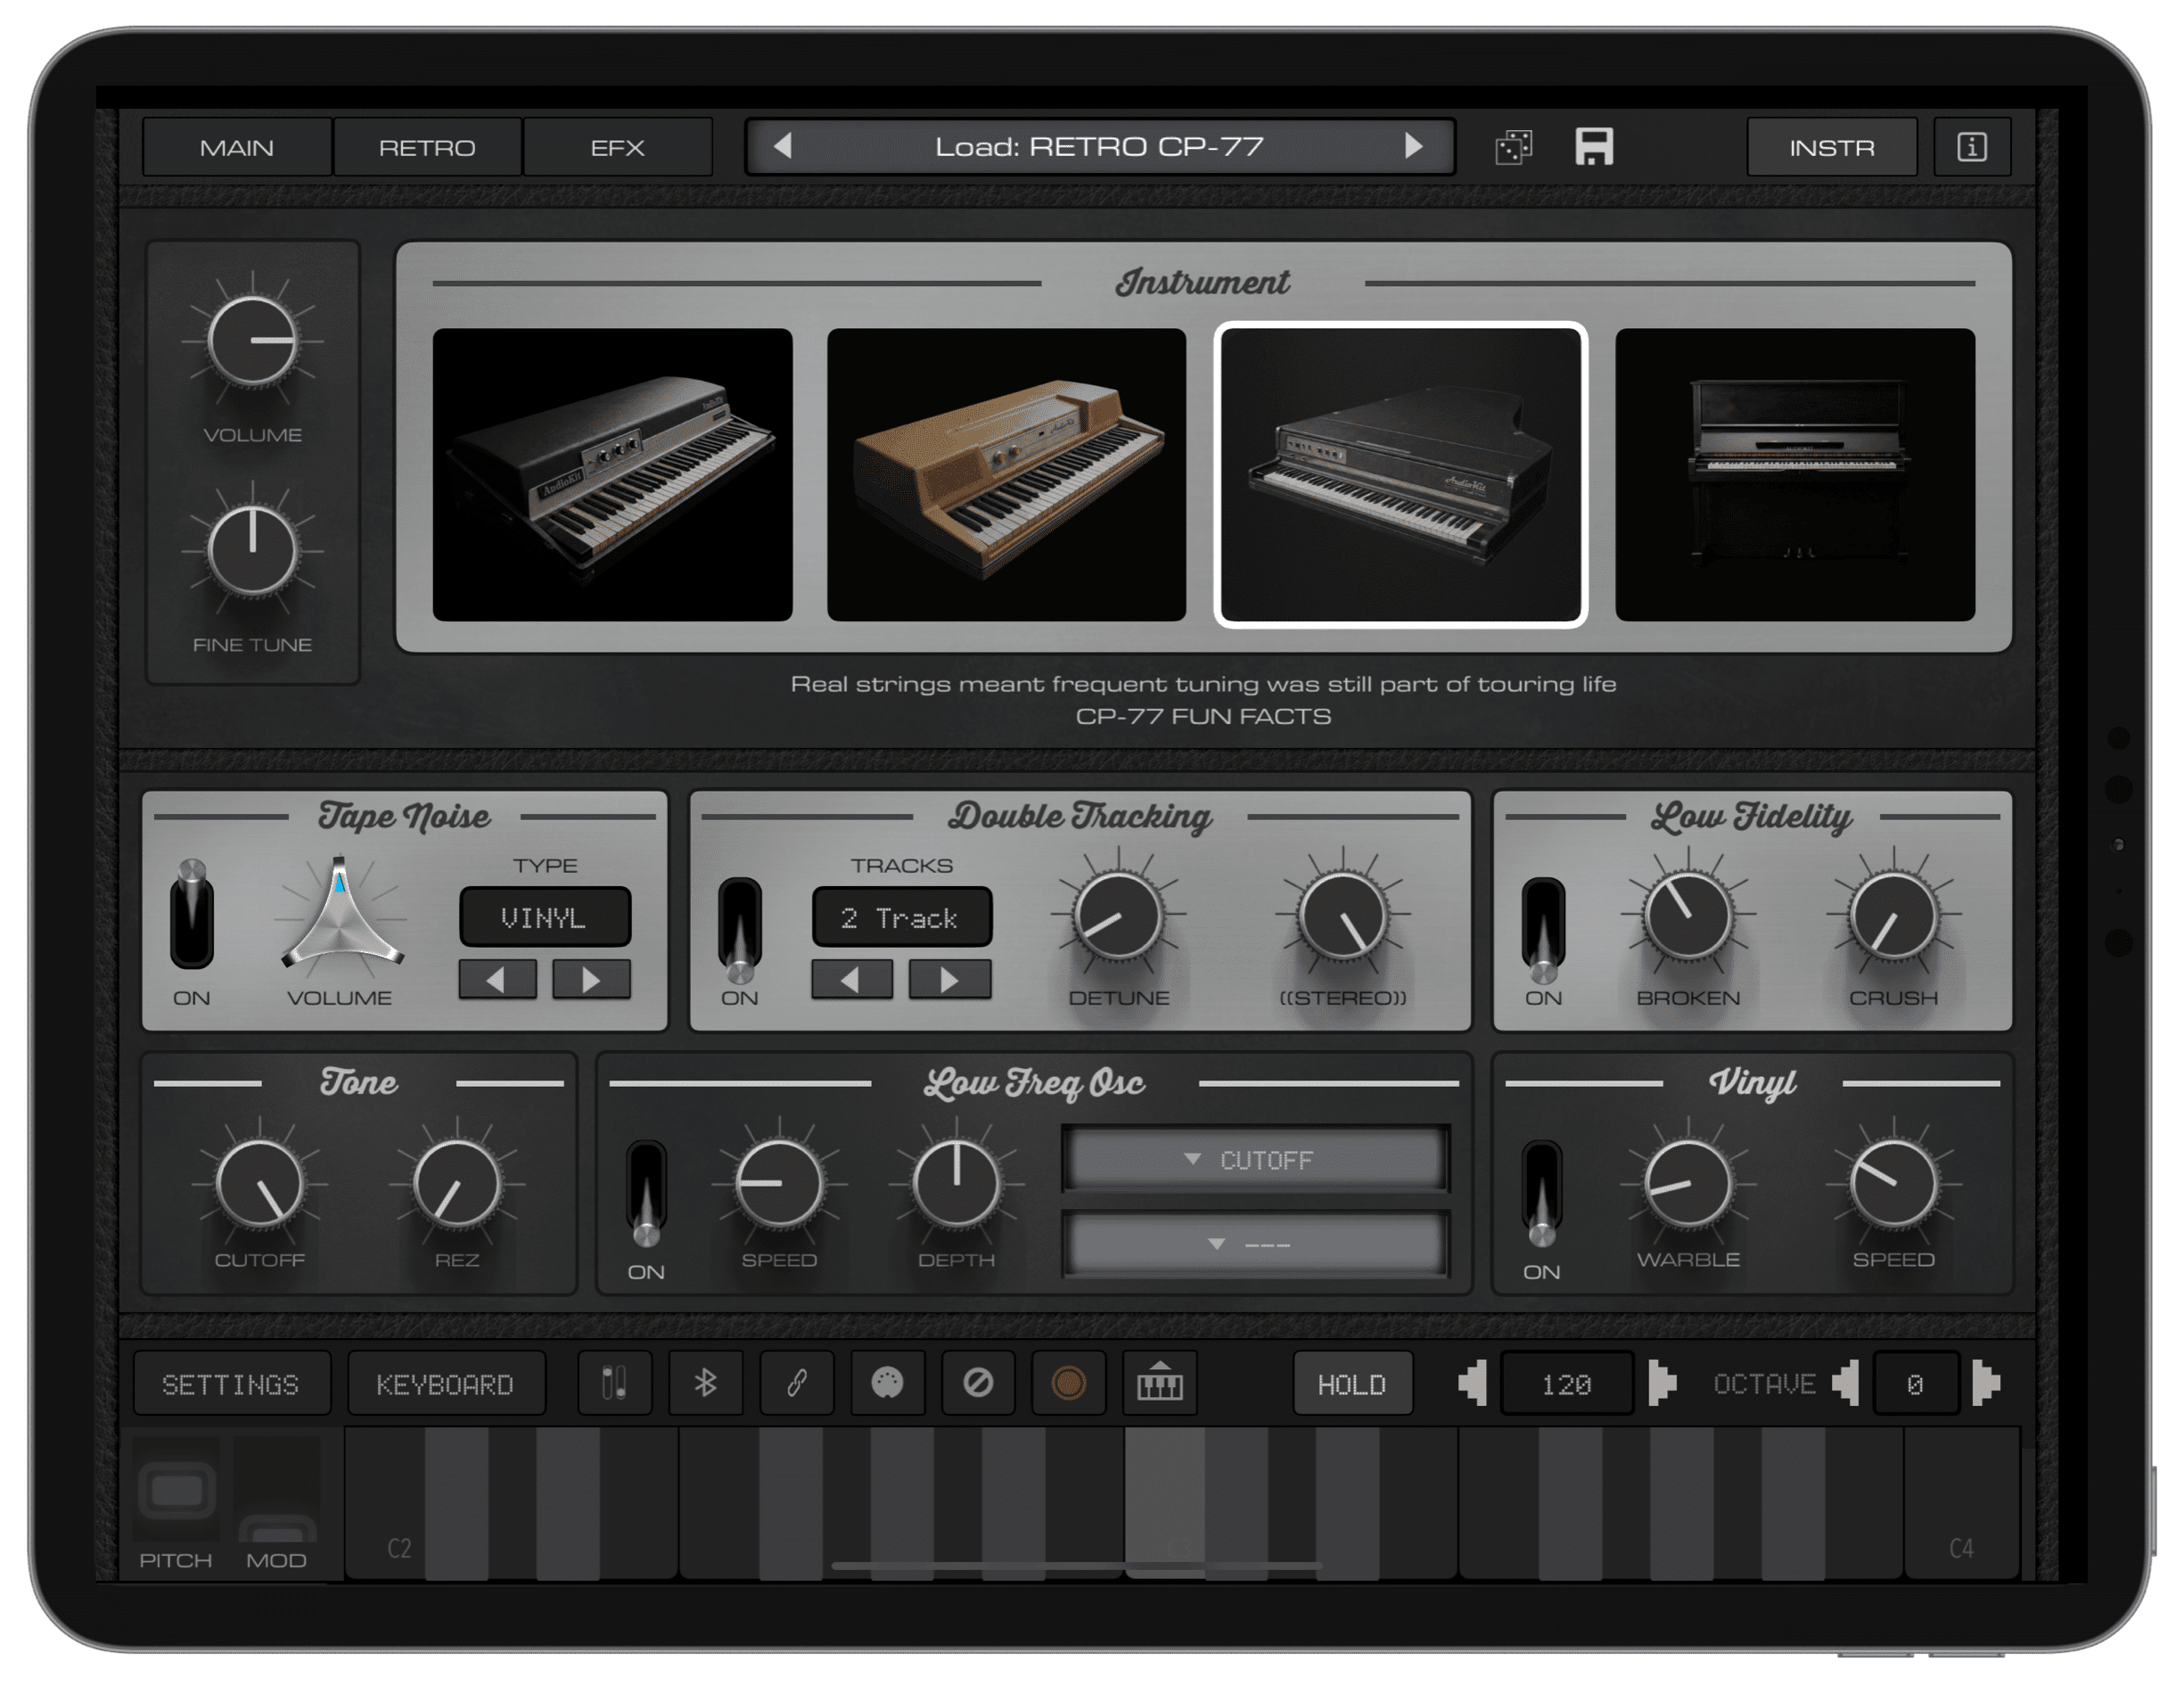Click the chain link icon

[796, 1384]
